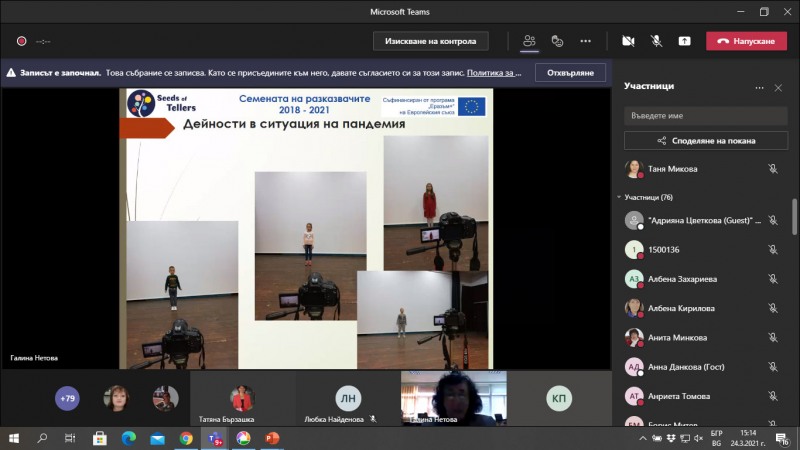Click the muted mic icon for Анита Минкова
Viewport: 800px width, 450px height.
coord(773,337)
